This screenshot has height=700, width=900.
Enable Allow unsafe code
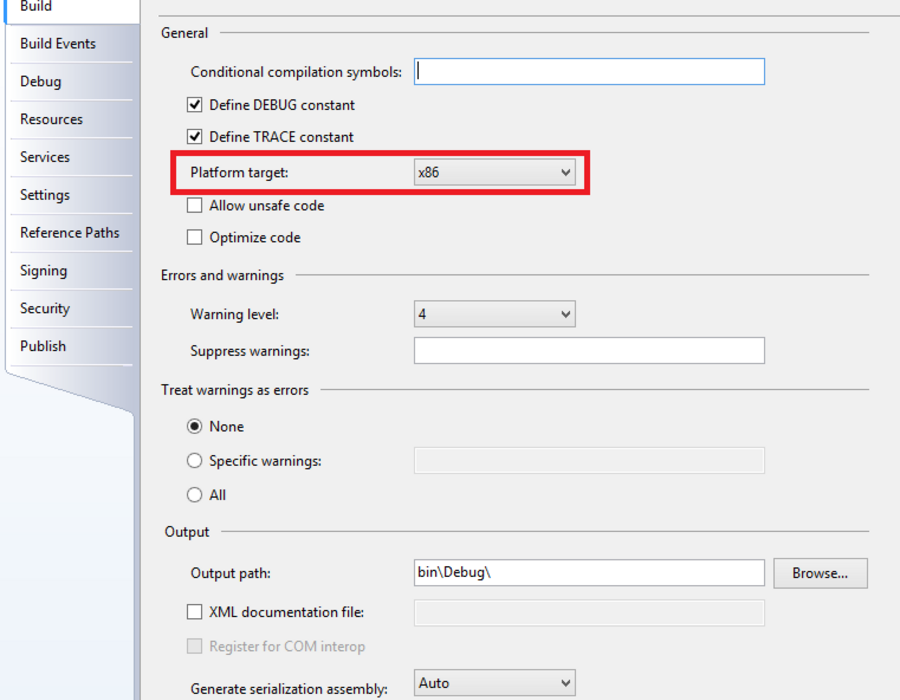coord(195,205)
